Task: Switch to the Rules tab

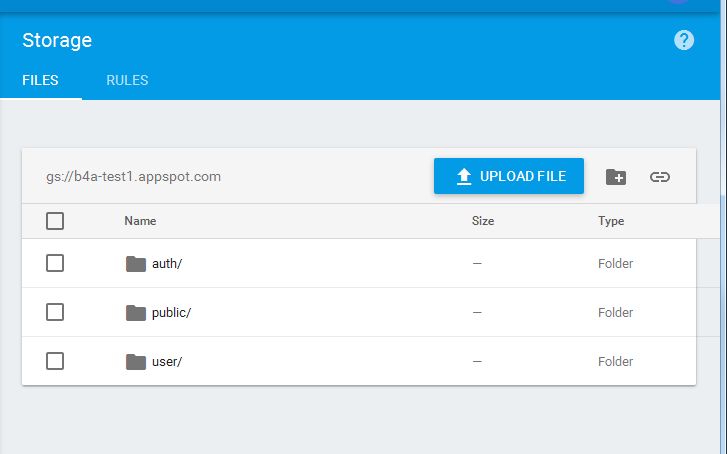Action: pos(127,80)
